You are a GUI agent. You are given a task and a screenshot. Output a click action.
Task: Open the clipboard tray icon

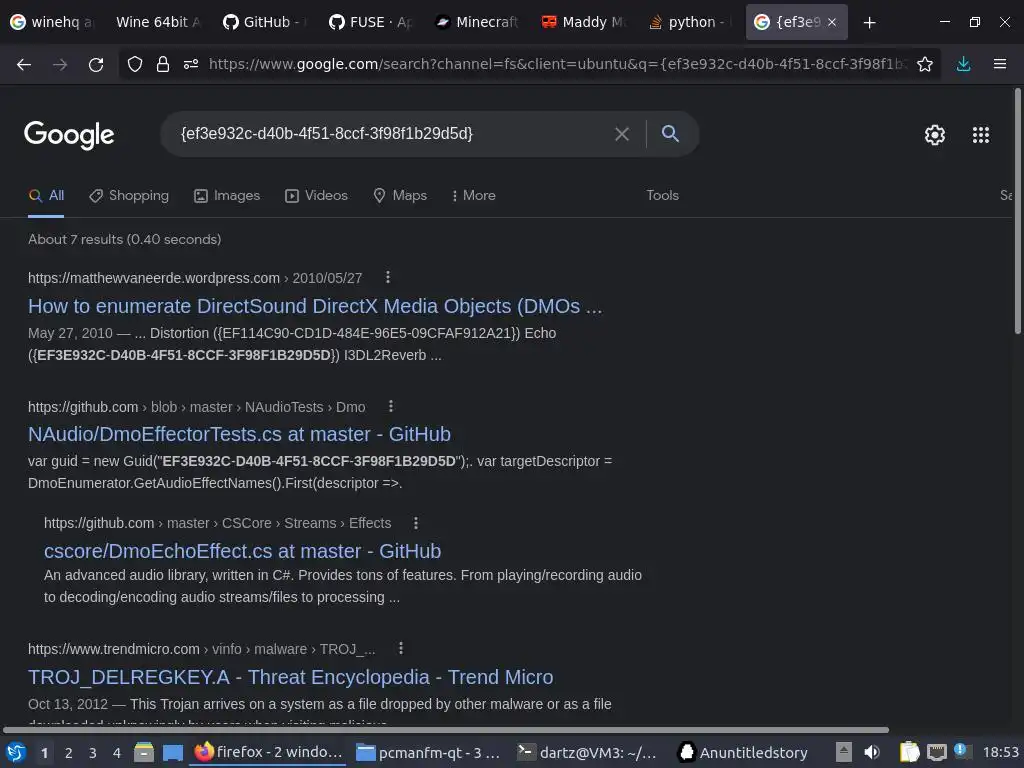pos(909,752)
